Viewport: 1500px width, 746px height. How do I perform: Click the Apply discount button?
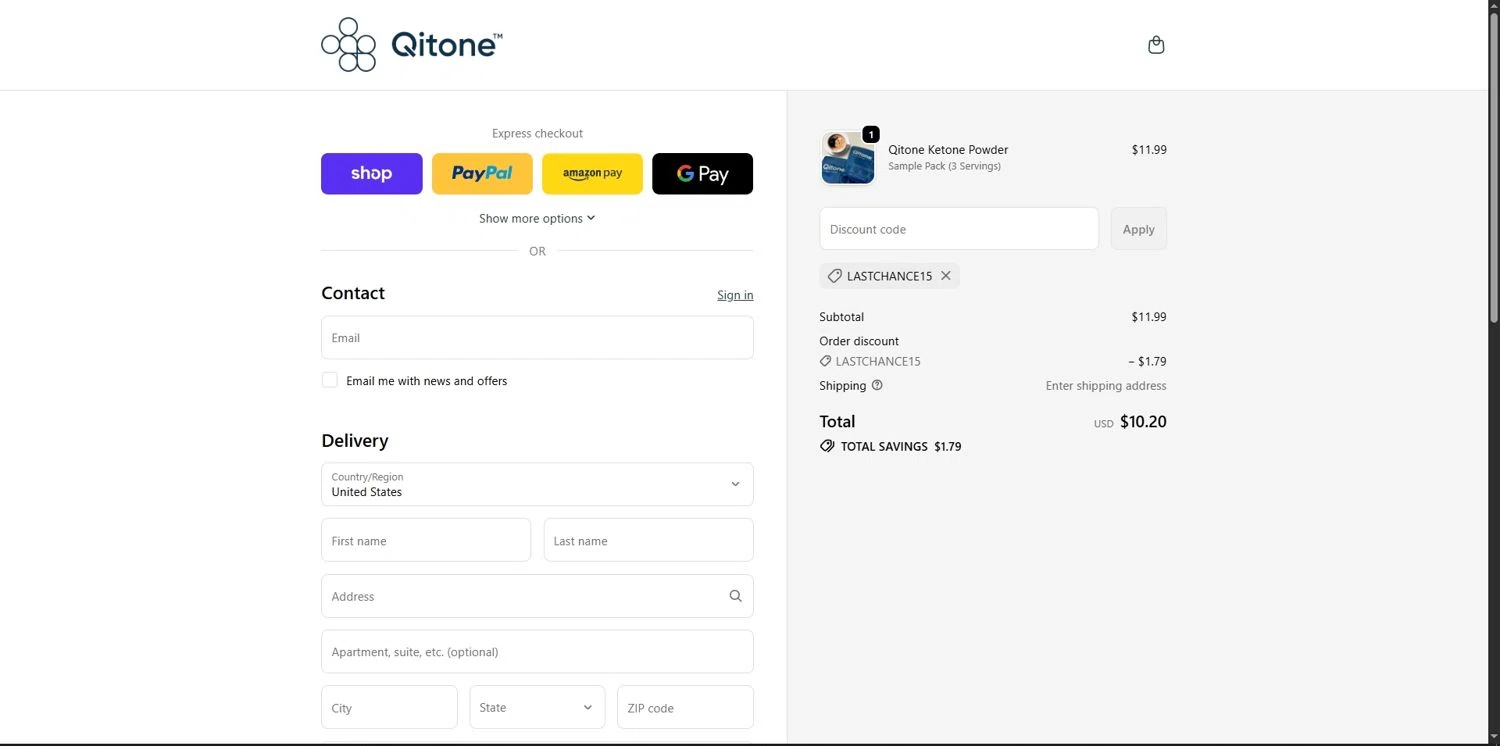point(1138,229)
